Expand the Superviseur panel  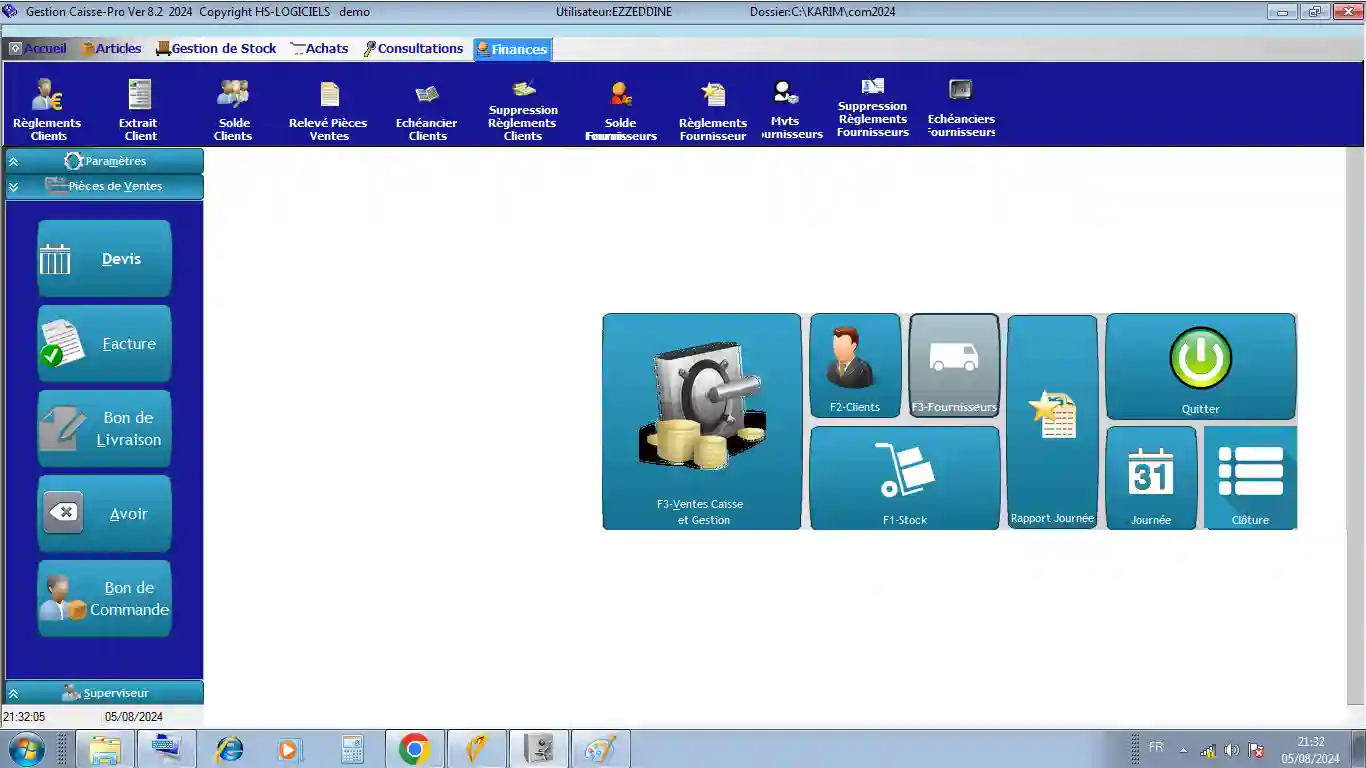[105, 693]
